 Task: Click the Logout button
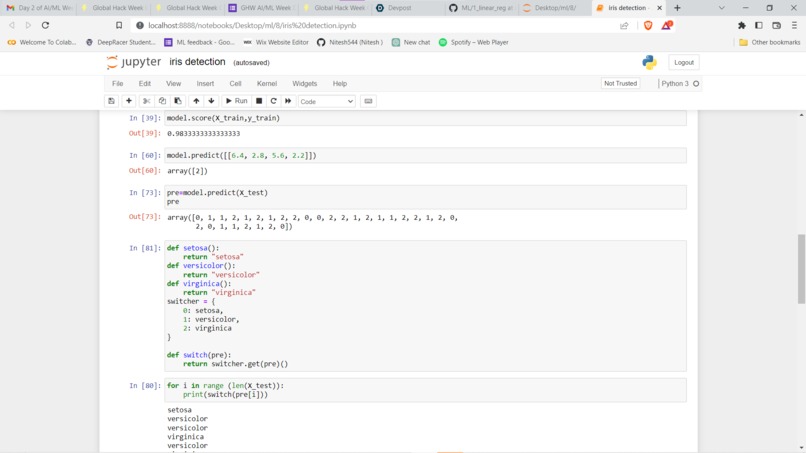(x=684, y=62)
